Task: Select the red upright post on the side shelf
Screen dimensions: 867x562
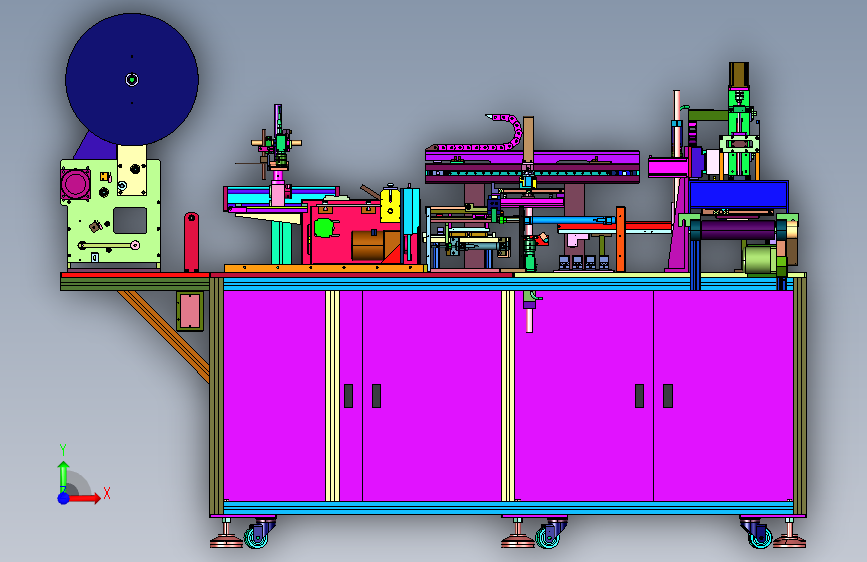Action: pos(191,242)
